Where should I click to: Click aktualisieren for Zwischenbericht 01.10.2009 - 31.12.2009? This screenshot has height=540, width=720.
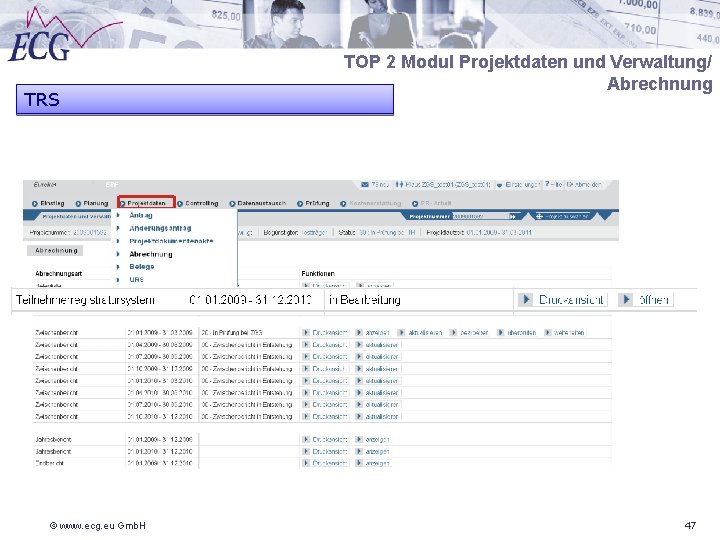377,368
